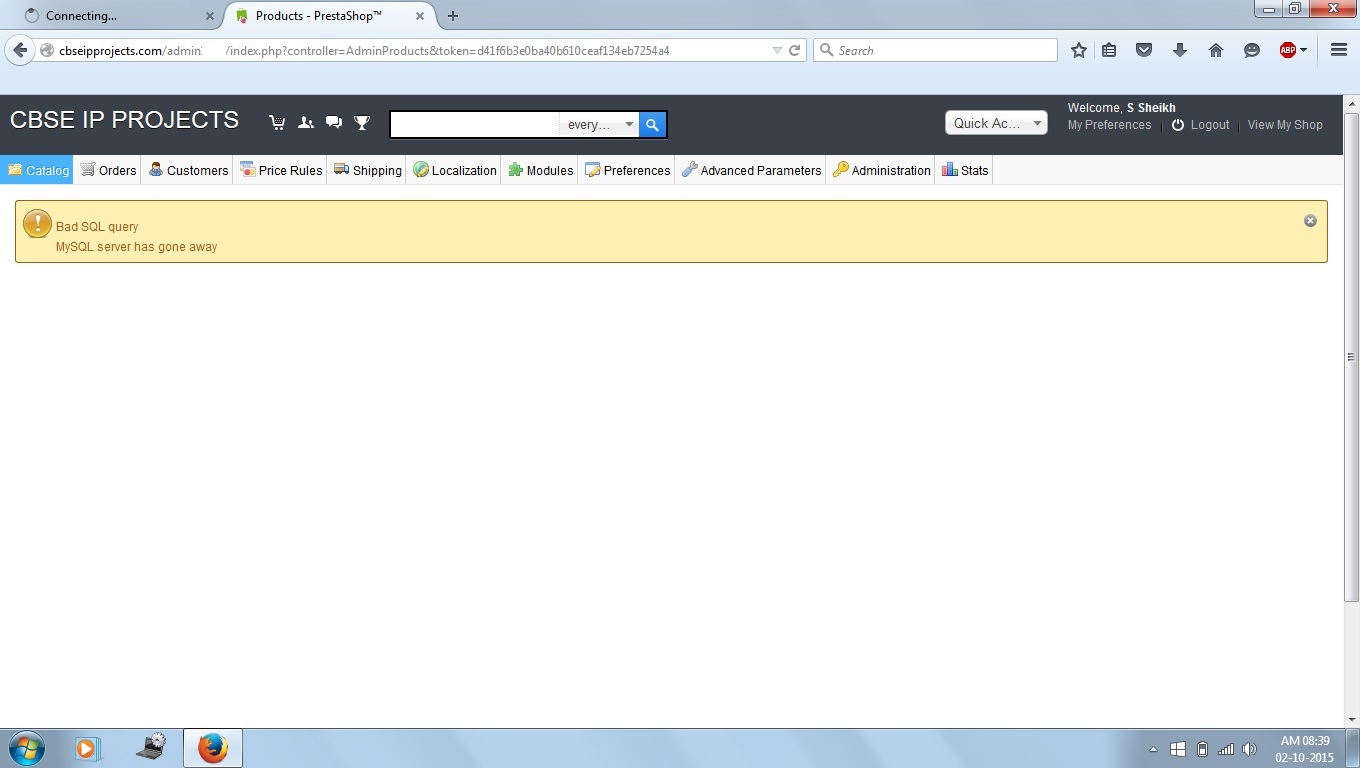
Task: Focus the Firefox Search box
Action: click(x=935, y=50)
